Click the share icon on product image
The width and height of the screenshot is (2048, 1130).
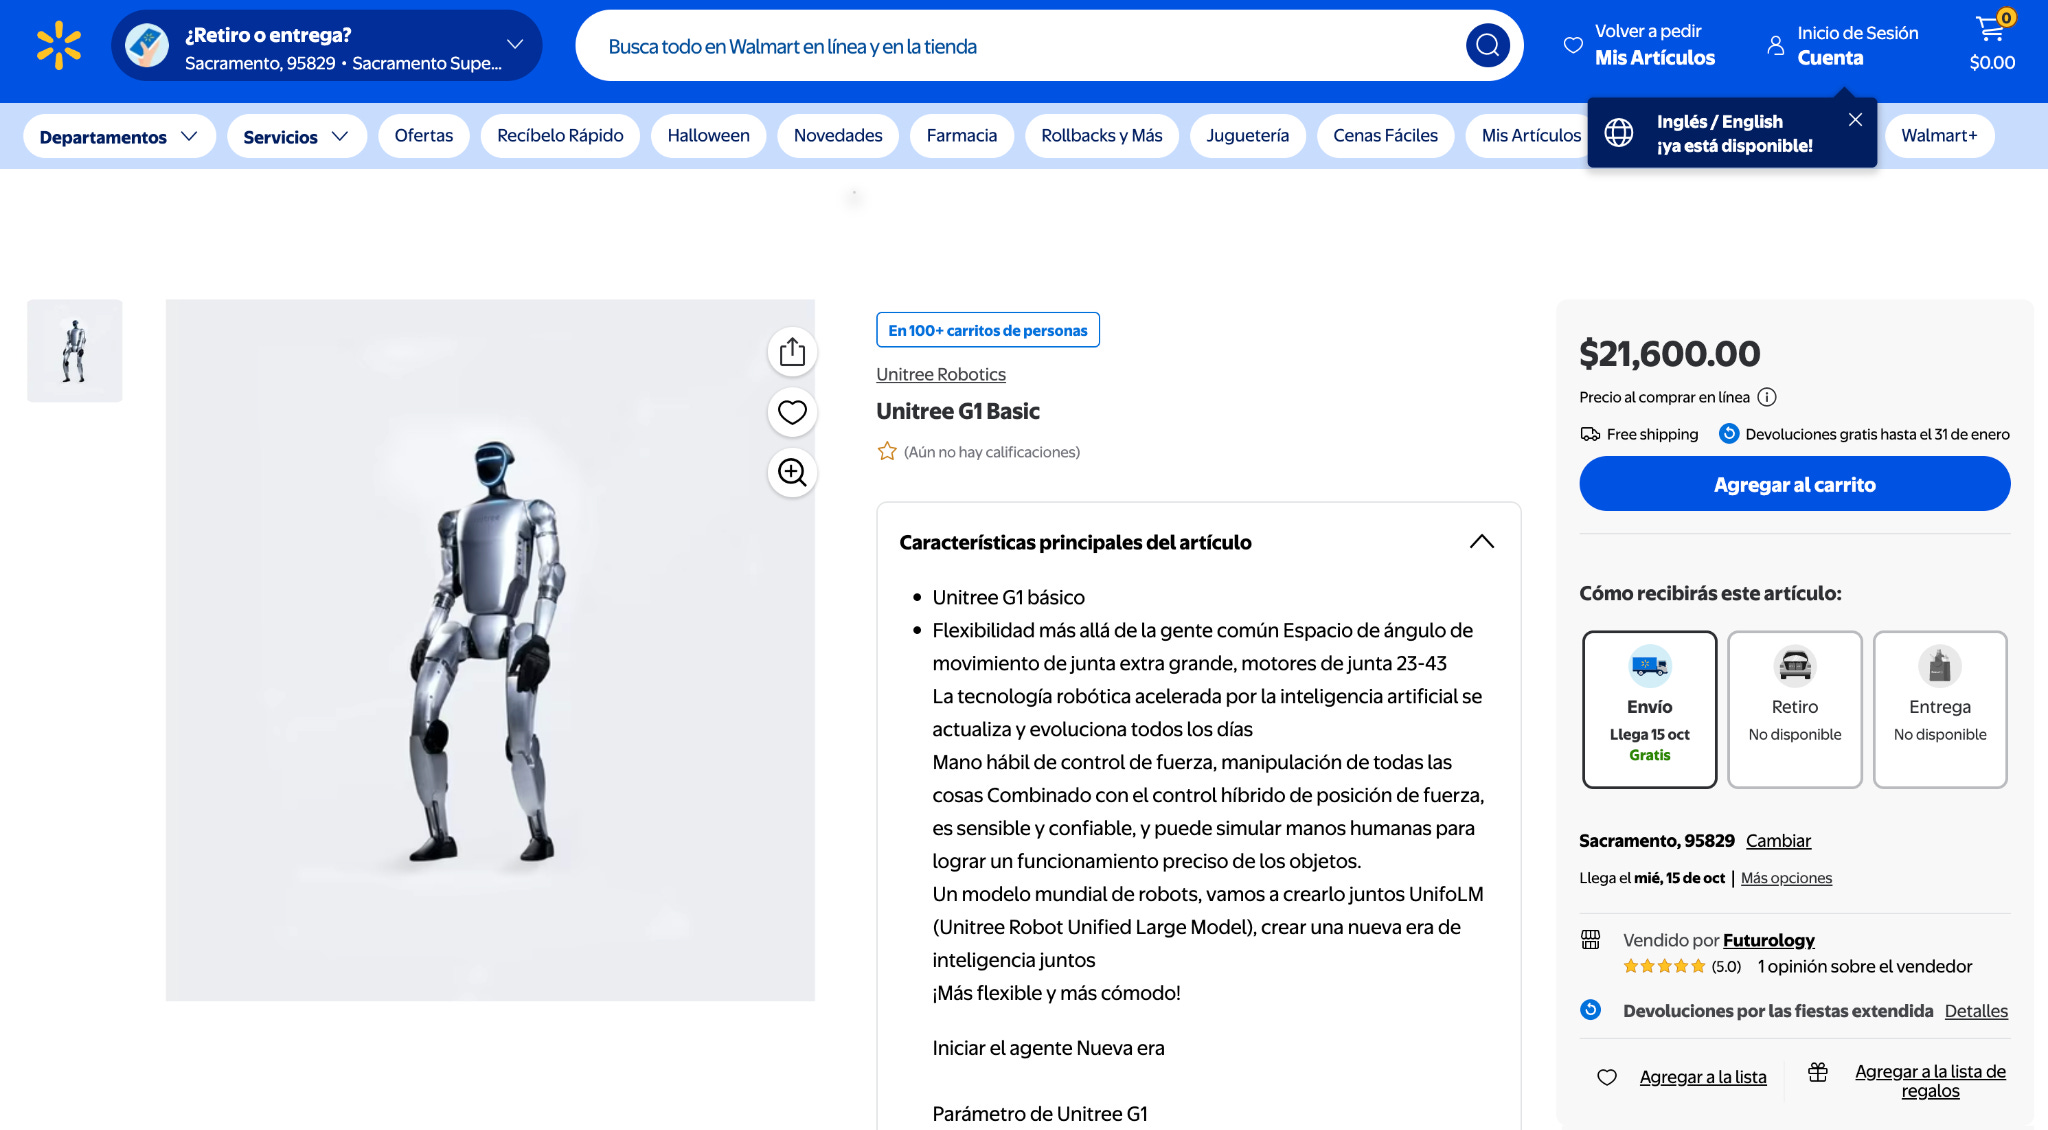pos(792,352)
